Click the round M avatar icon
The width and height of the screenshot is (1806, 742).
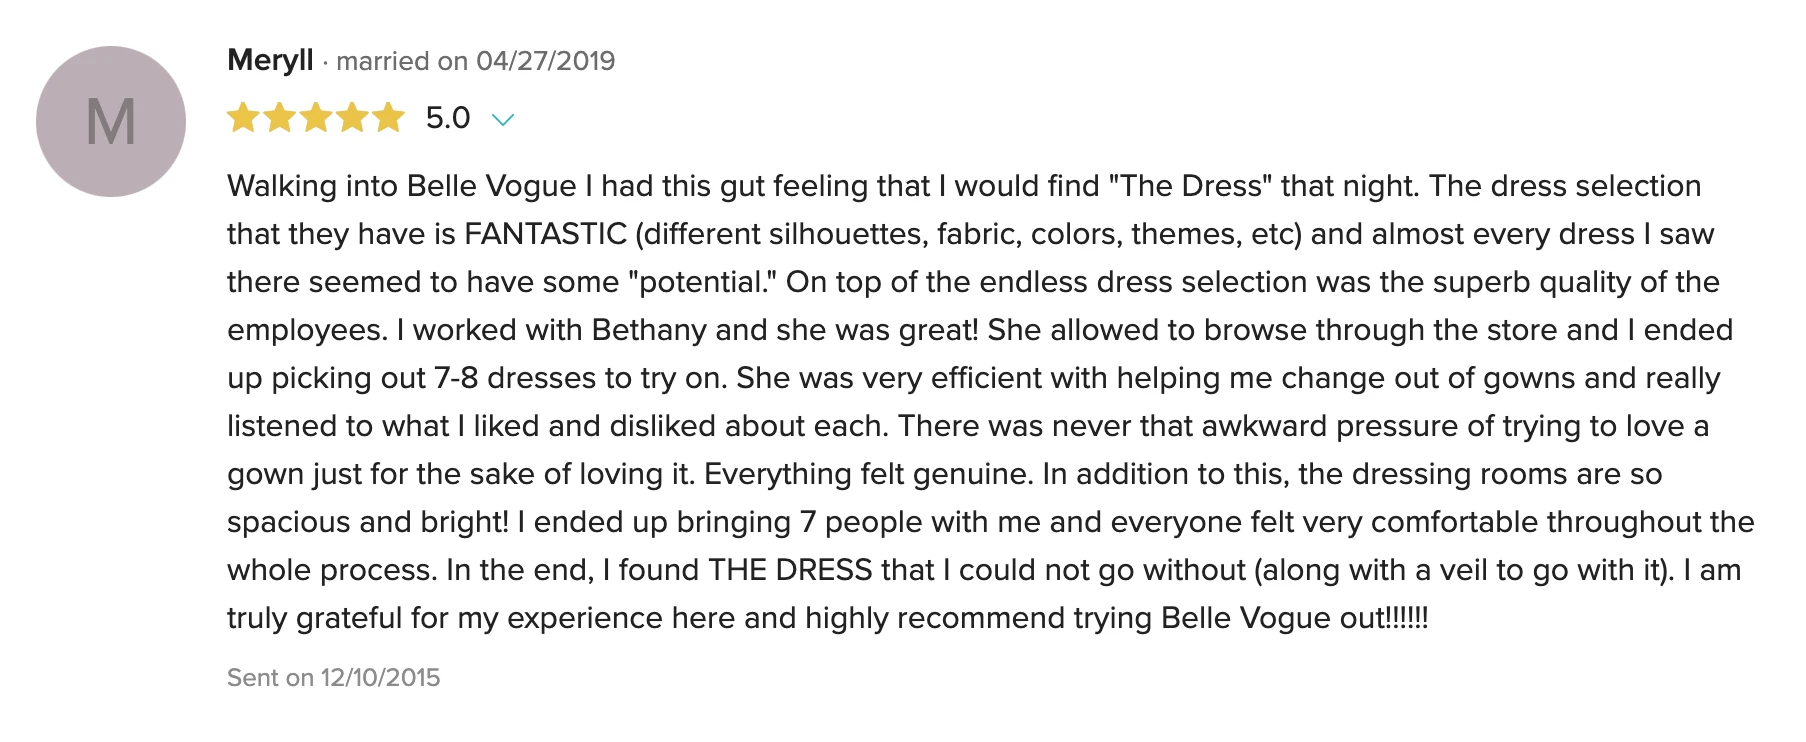(x=111, y=121)
